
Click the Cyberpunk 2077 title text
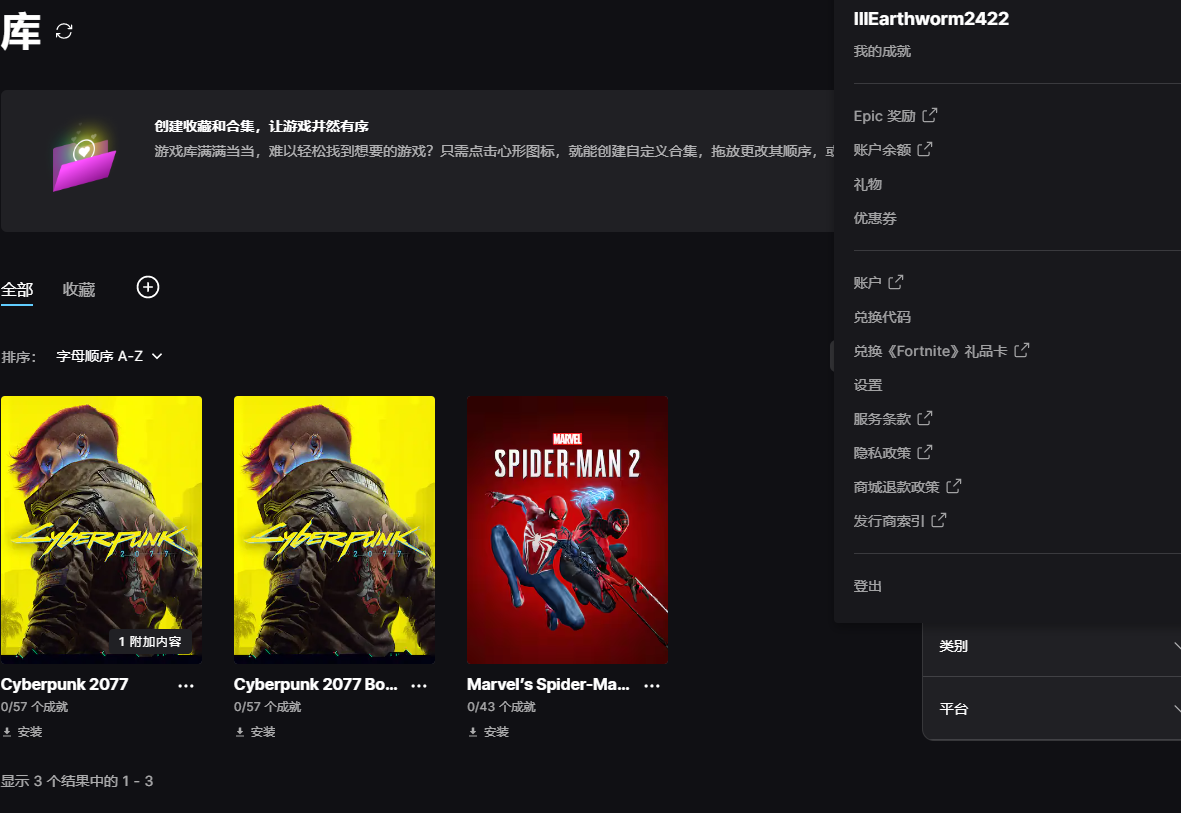point(65,684)
